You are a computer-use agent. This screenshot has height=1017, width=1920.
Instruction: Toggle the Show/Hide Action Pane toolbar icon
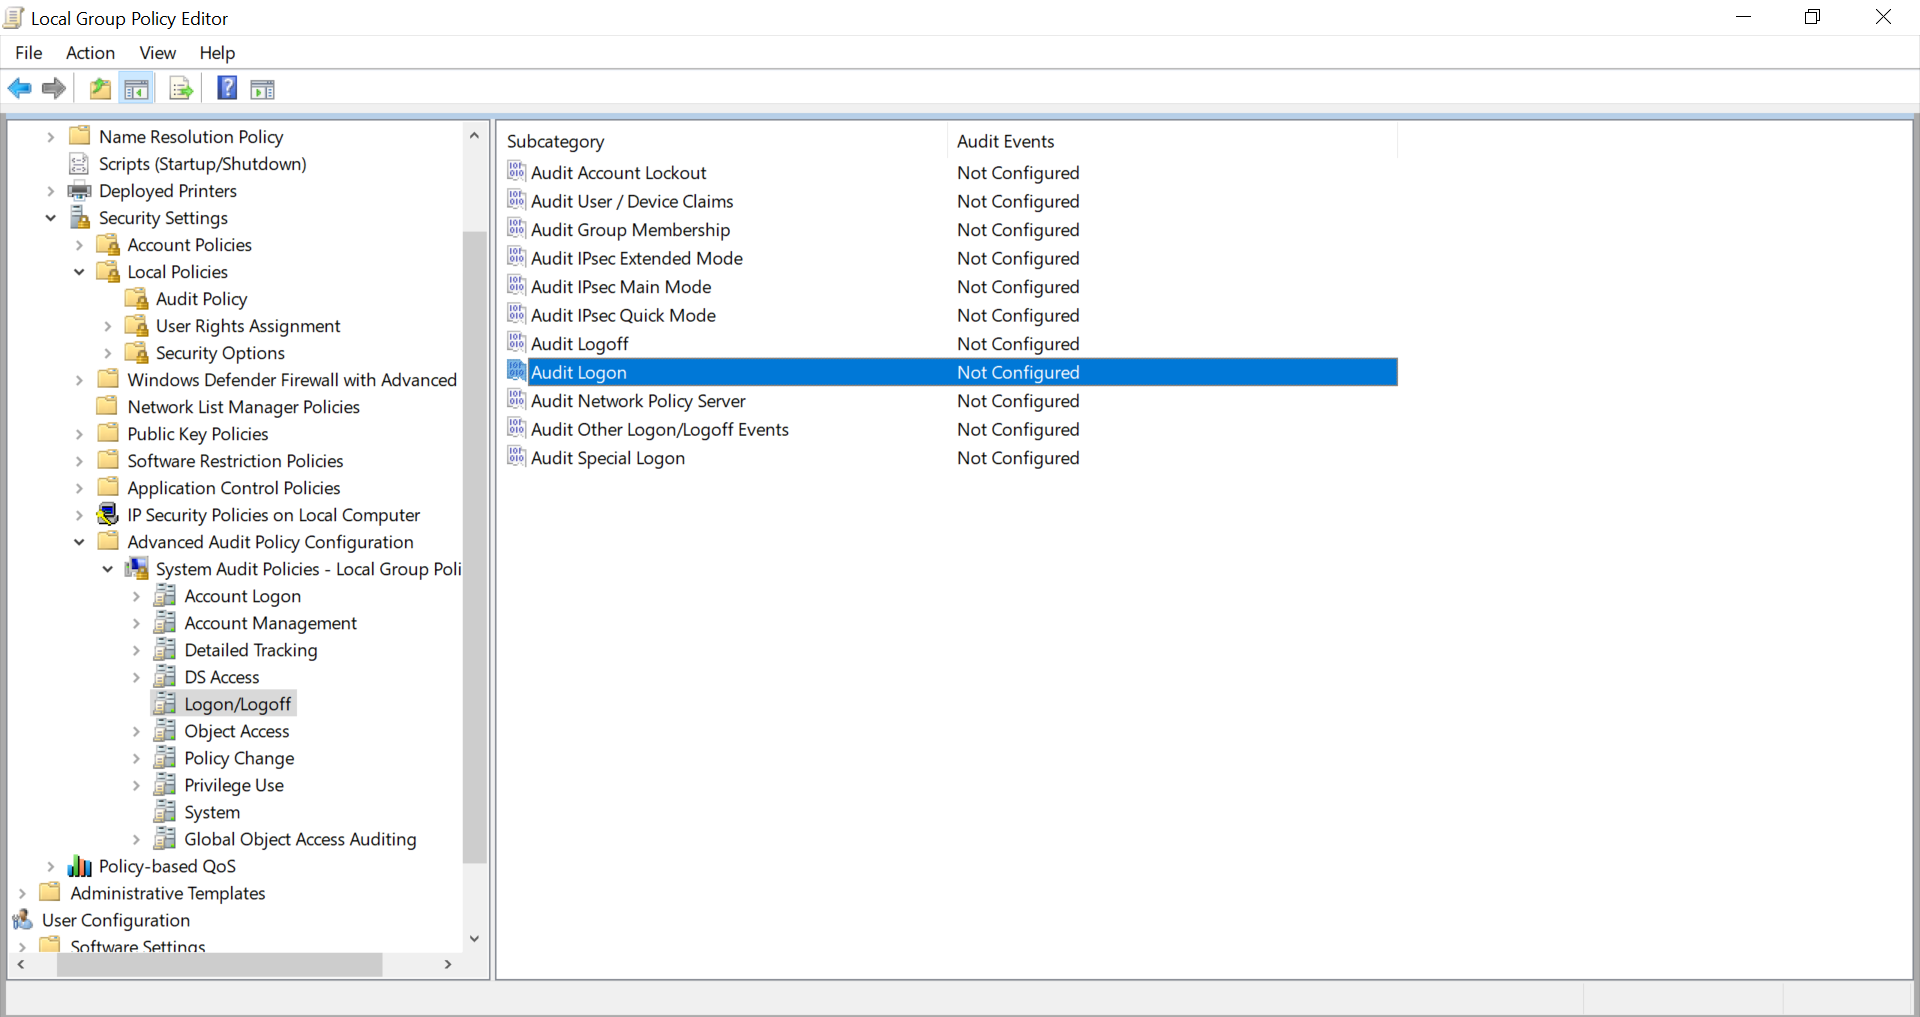click(x=262, y=88)
